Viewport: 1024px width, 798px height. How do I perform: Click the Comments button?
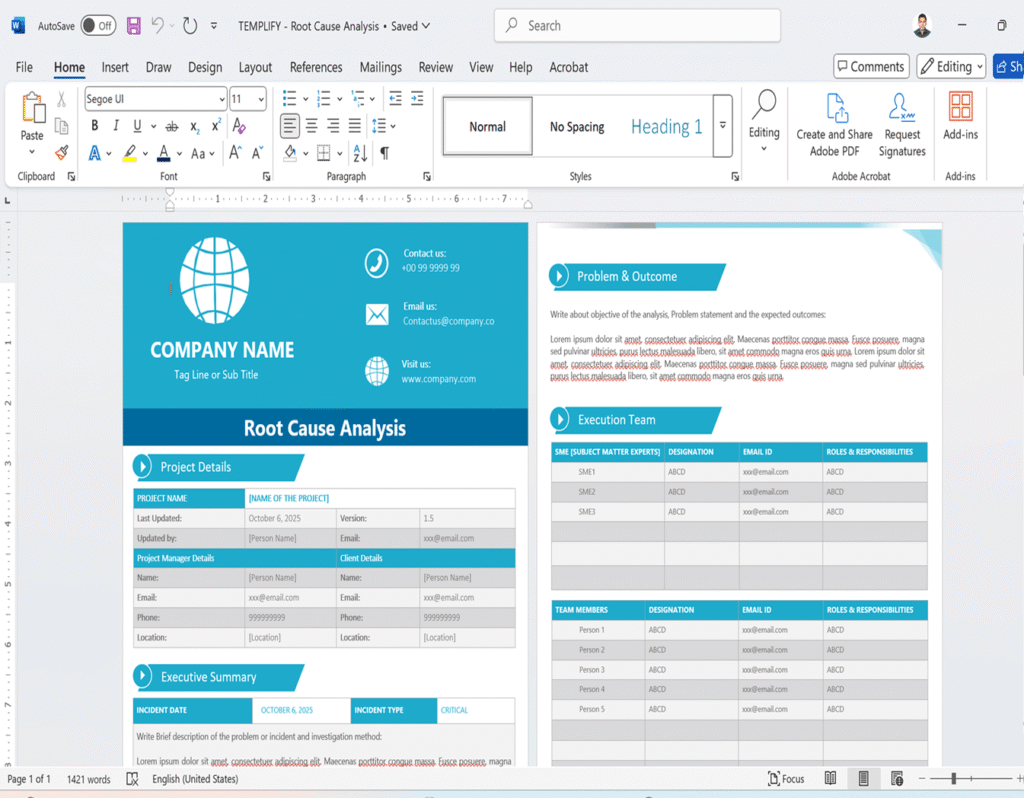coord(871,67)
